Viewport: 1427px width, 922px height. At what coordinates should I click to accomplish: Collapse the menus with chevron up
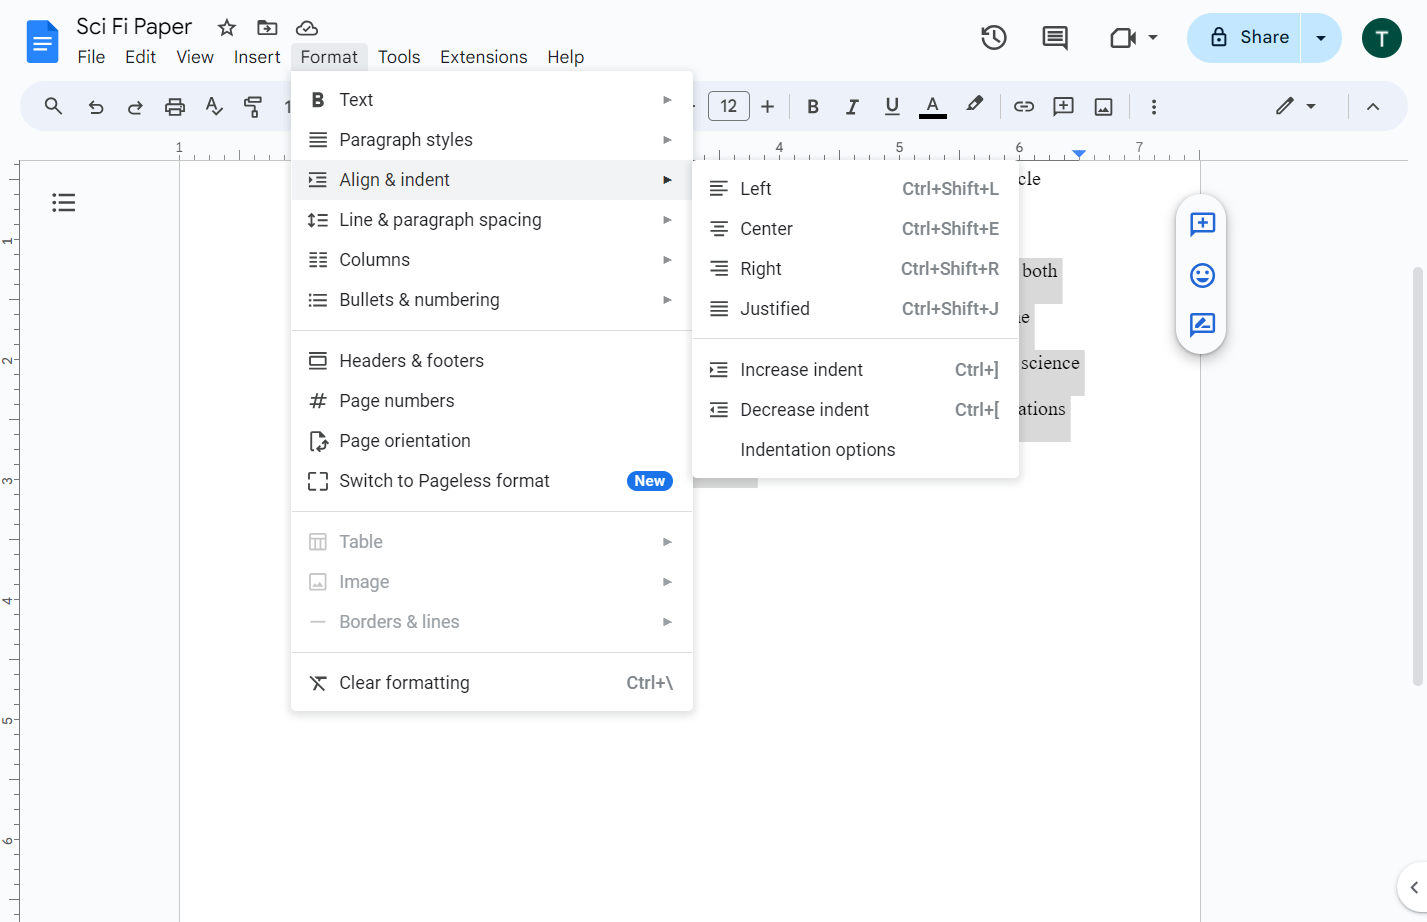1373,107
